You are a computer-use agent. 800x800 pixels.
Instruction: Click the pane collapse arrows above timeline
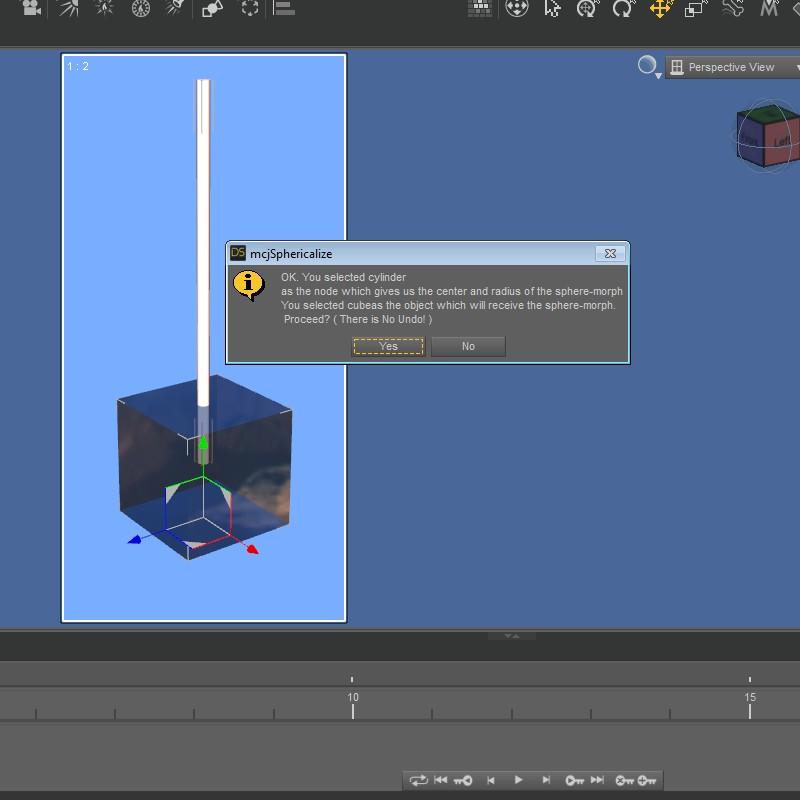pos(512,636)
